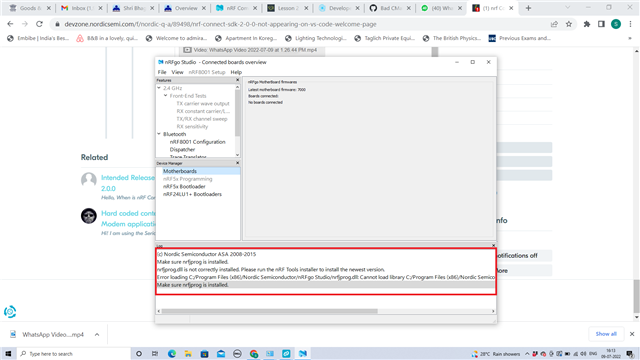Close the Features panel
The height and width of the screenshot is (360, 640).
tap(238, 80)
